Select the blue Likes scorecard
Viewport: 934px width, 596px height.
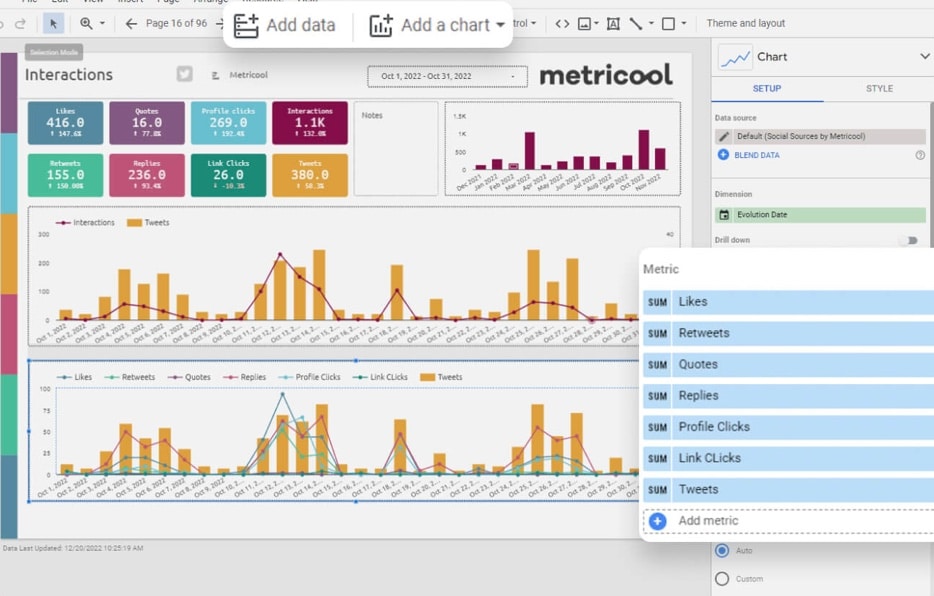[x=66, y=123]
